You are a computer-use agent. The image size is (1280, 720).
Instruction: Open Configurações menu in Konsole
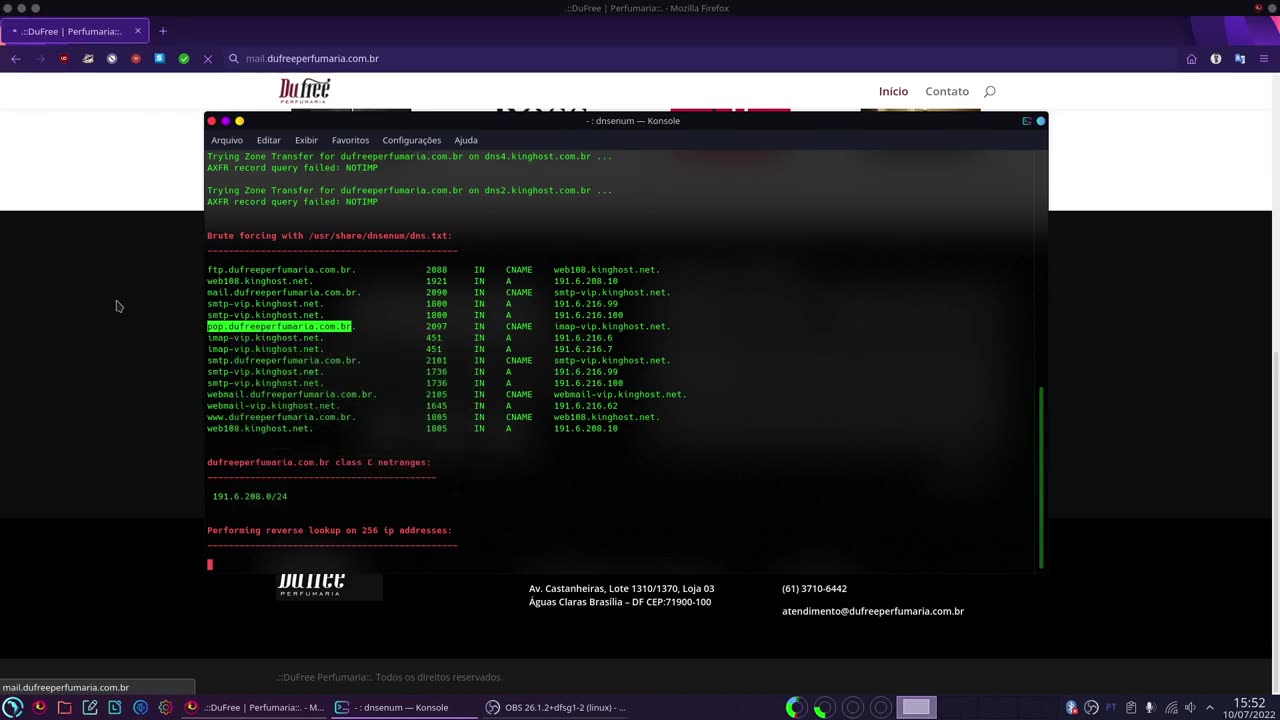pos(411,140)
